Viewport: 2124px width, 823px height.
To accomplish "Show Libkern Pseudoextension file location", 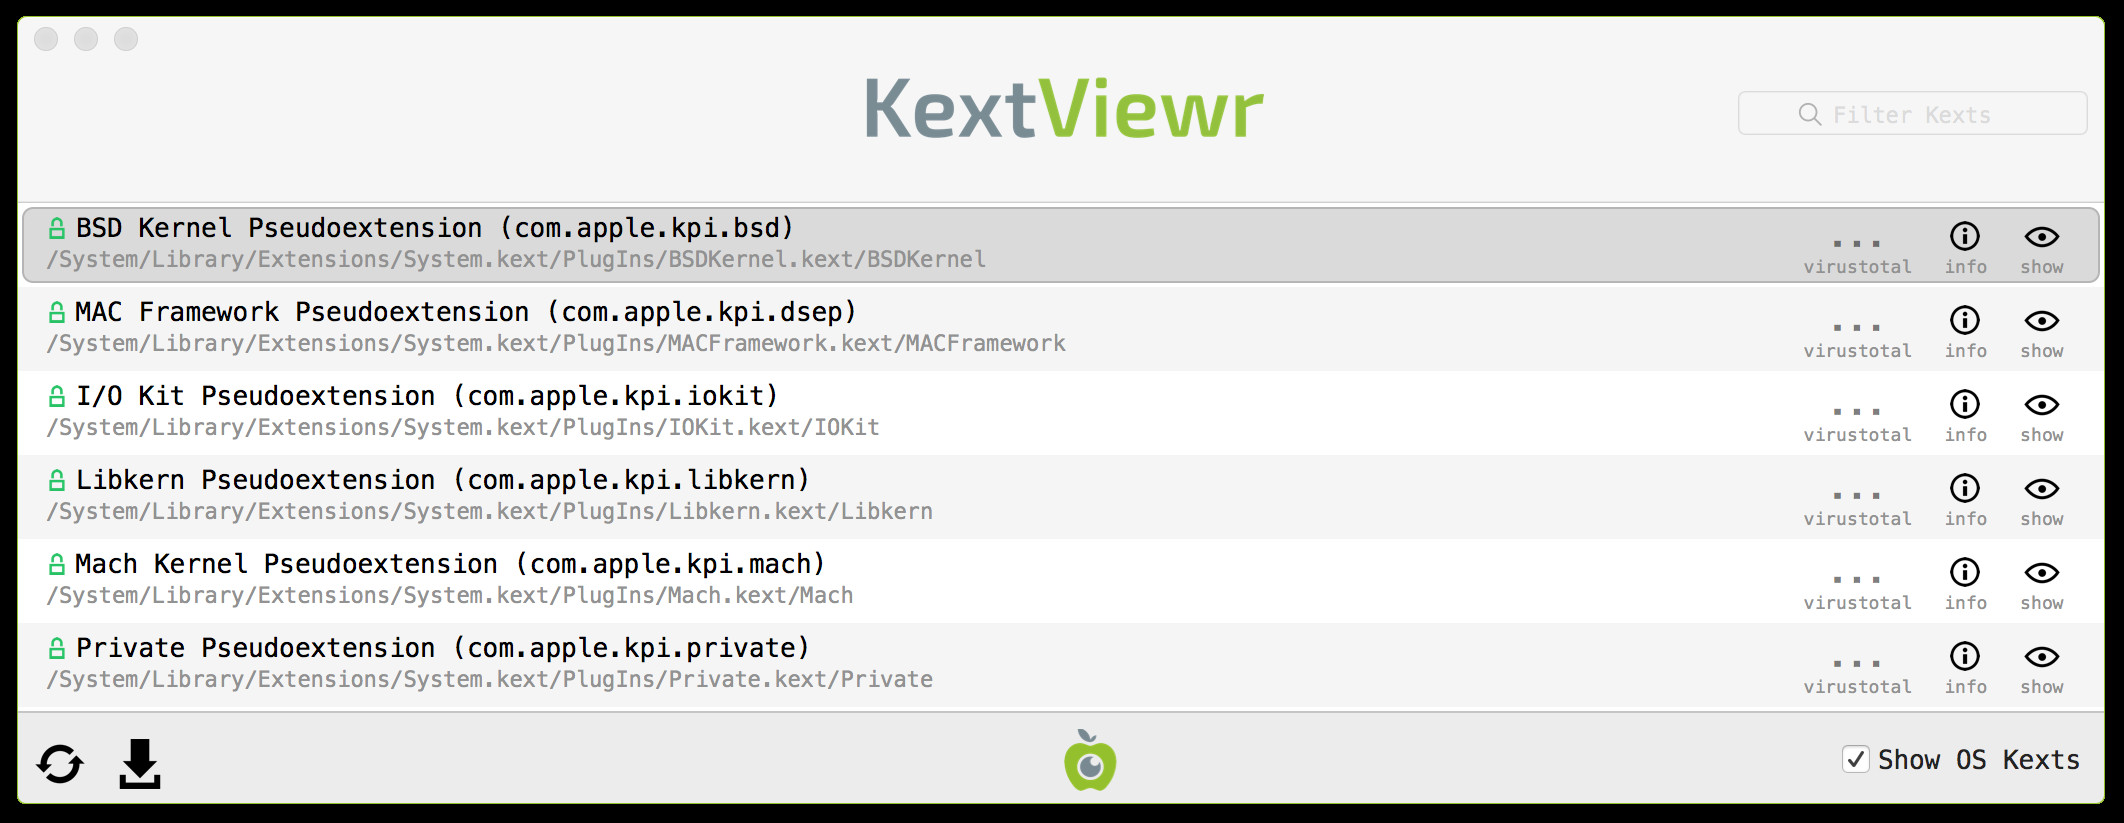I will [x=2041, y=498].
